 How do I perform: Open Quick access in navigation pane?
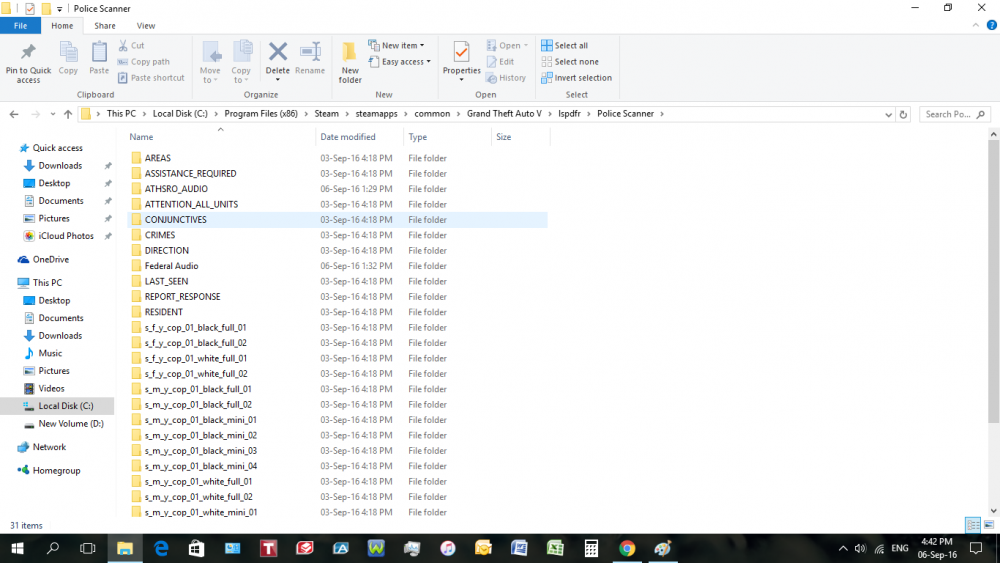[x=57, y=148]
